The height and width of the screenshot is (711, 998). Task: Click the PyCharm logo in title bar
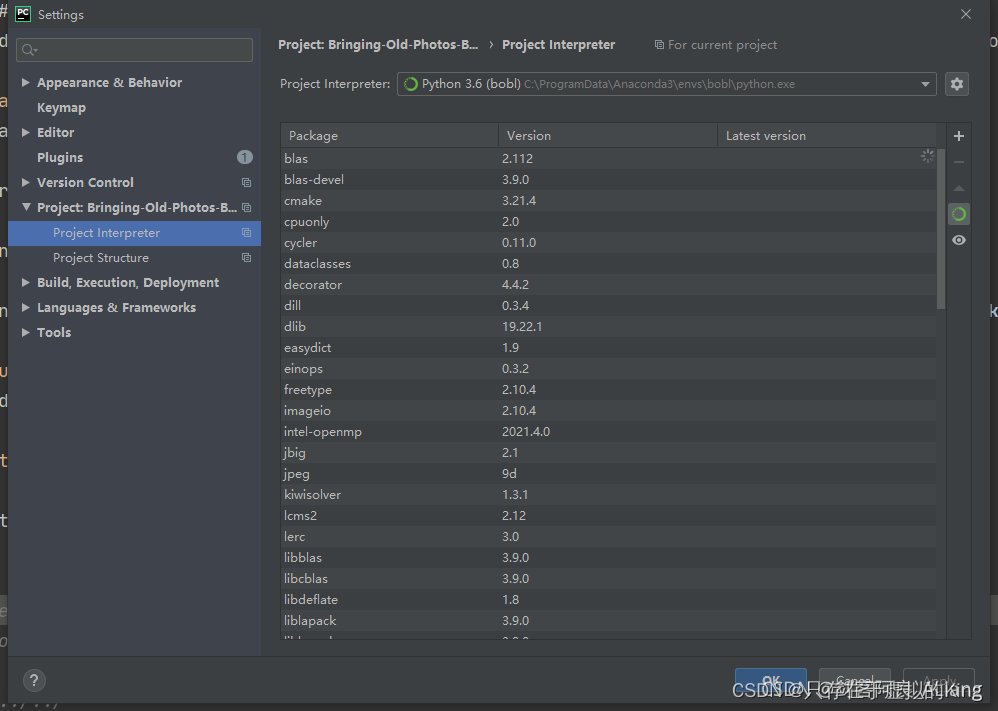click(23, 14)
